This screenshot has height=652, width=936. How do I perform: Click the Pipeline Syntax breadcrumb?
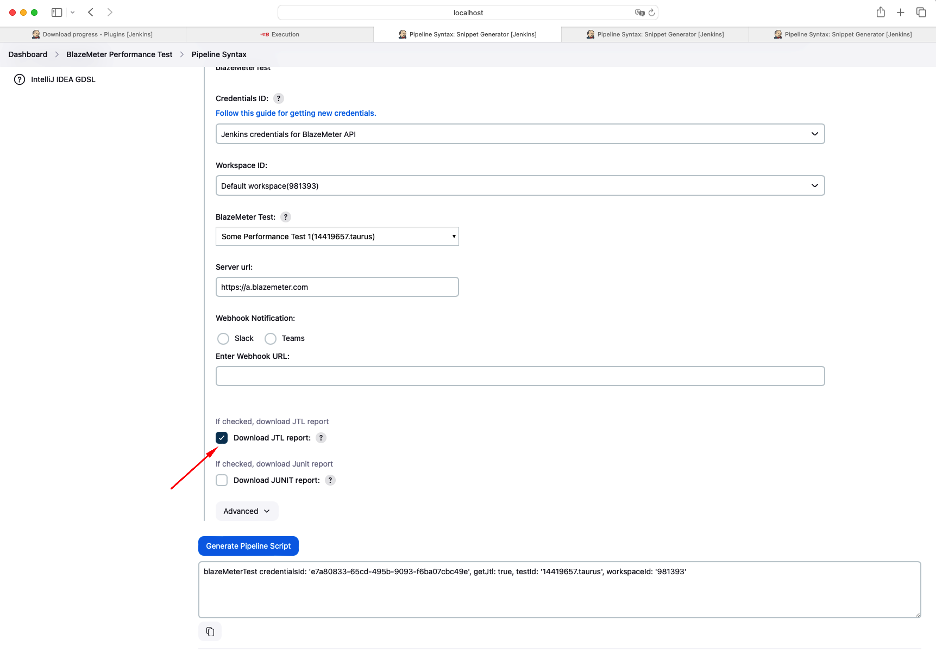(x=219, y=54)
